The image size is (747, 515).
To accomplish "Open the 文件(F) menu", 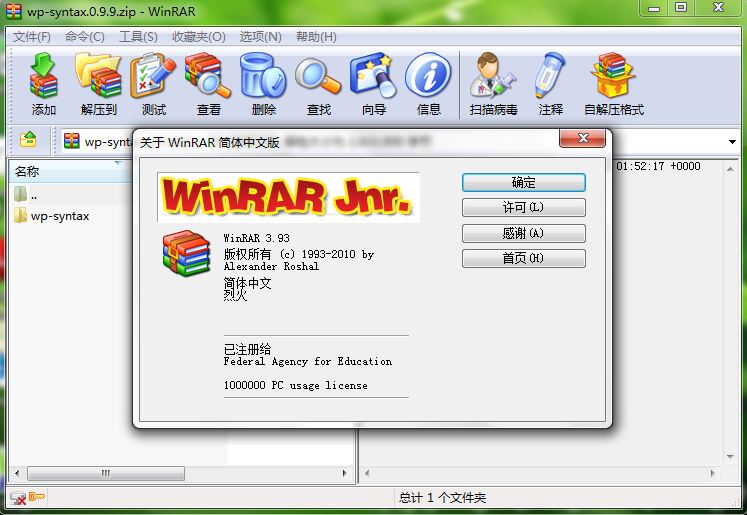I will point(32,37).
